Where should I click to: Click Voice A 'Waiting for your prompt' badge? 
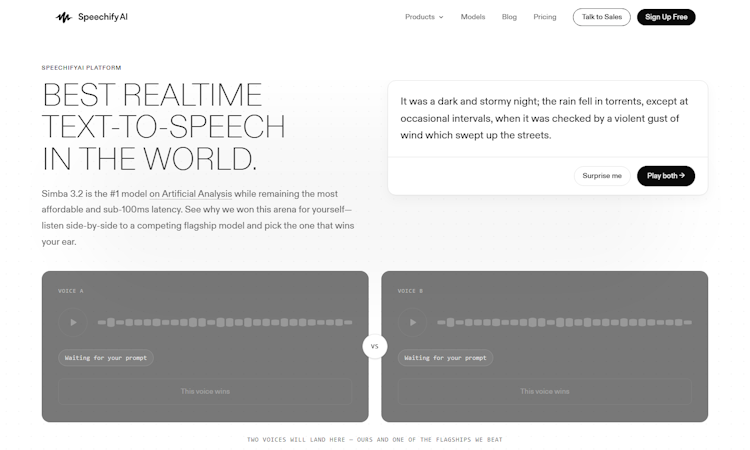point(106,358)
